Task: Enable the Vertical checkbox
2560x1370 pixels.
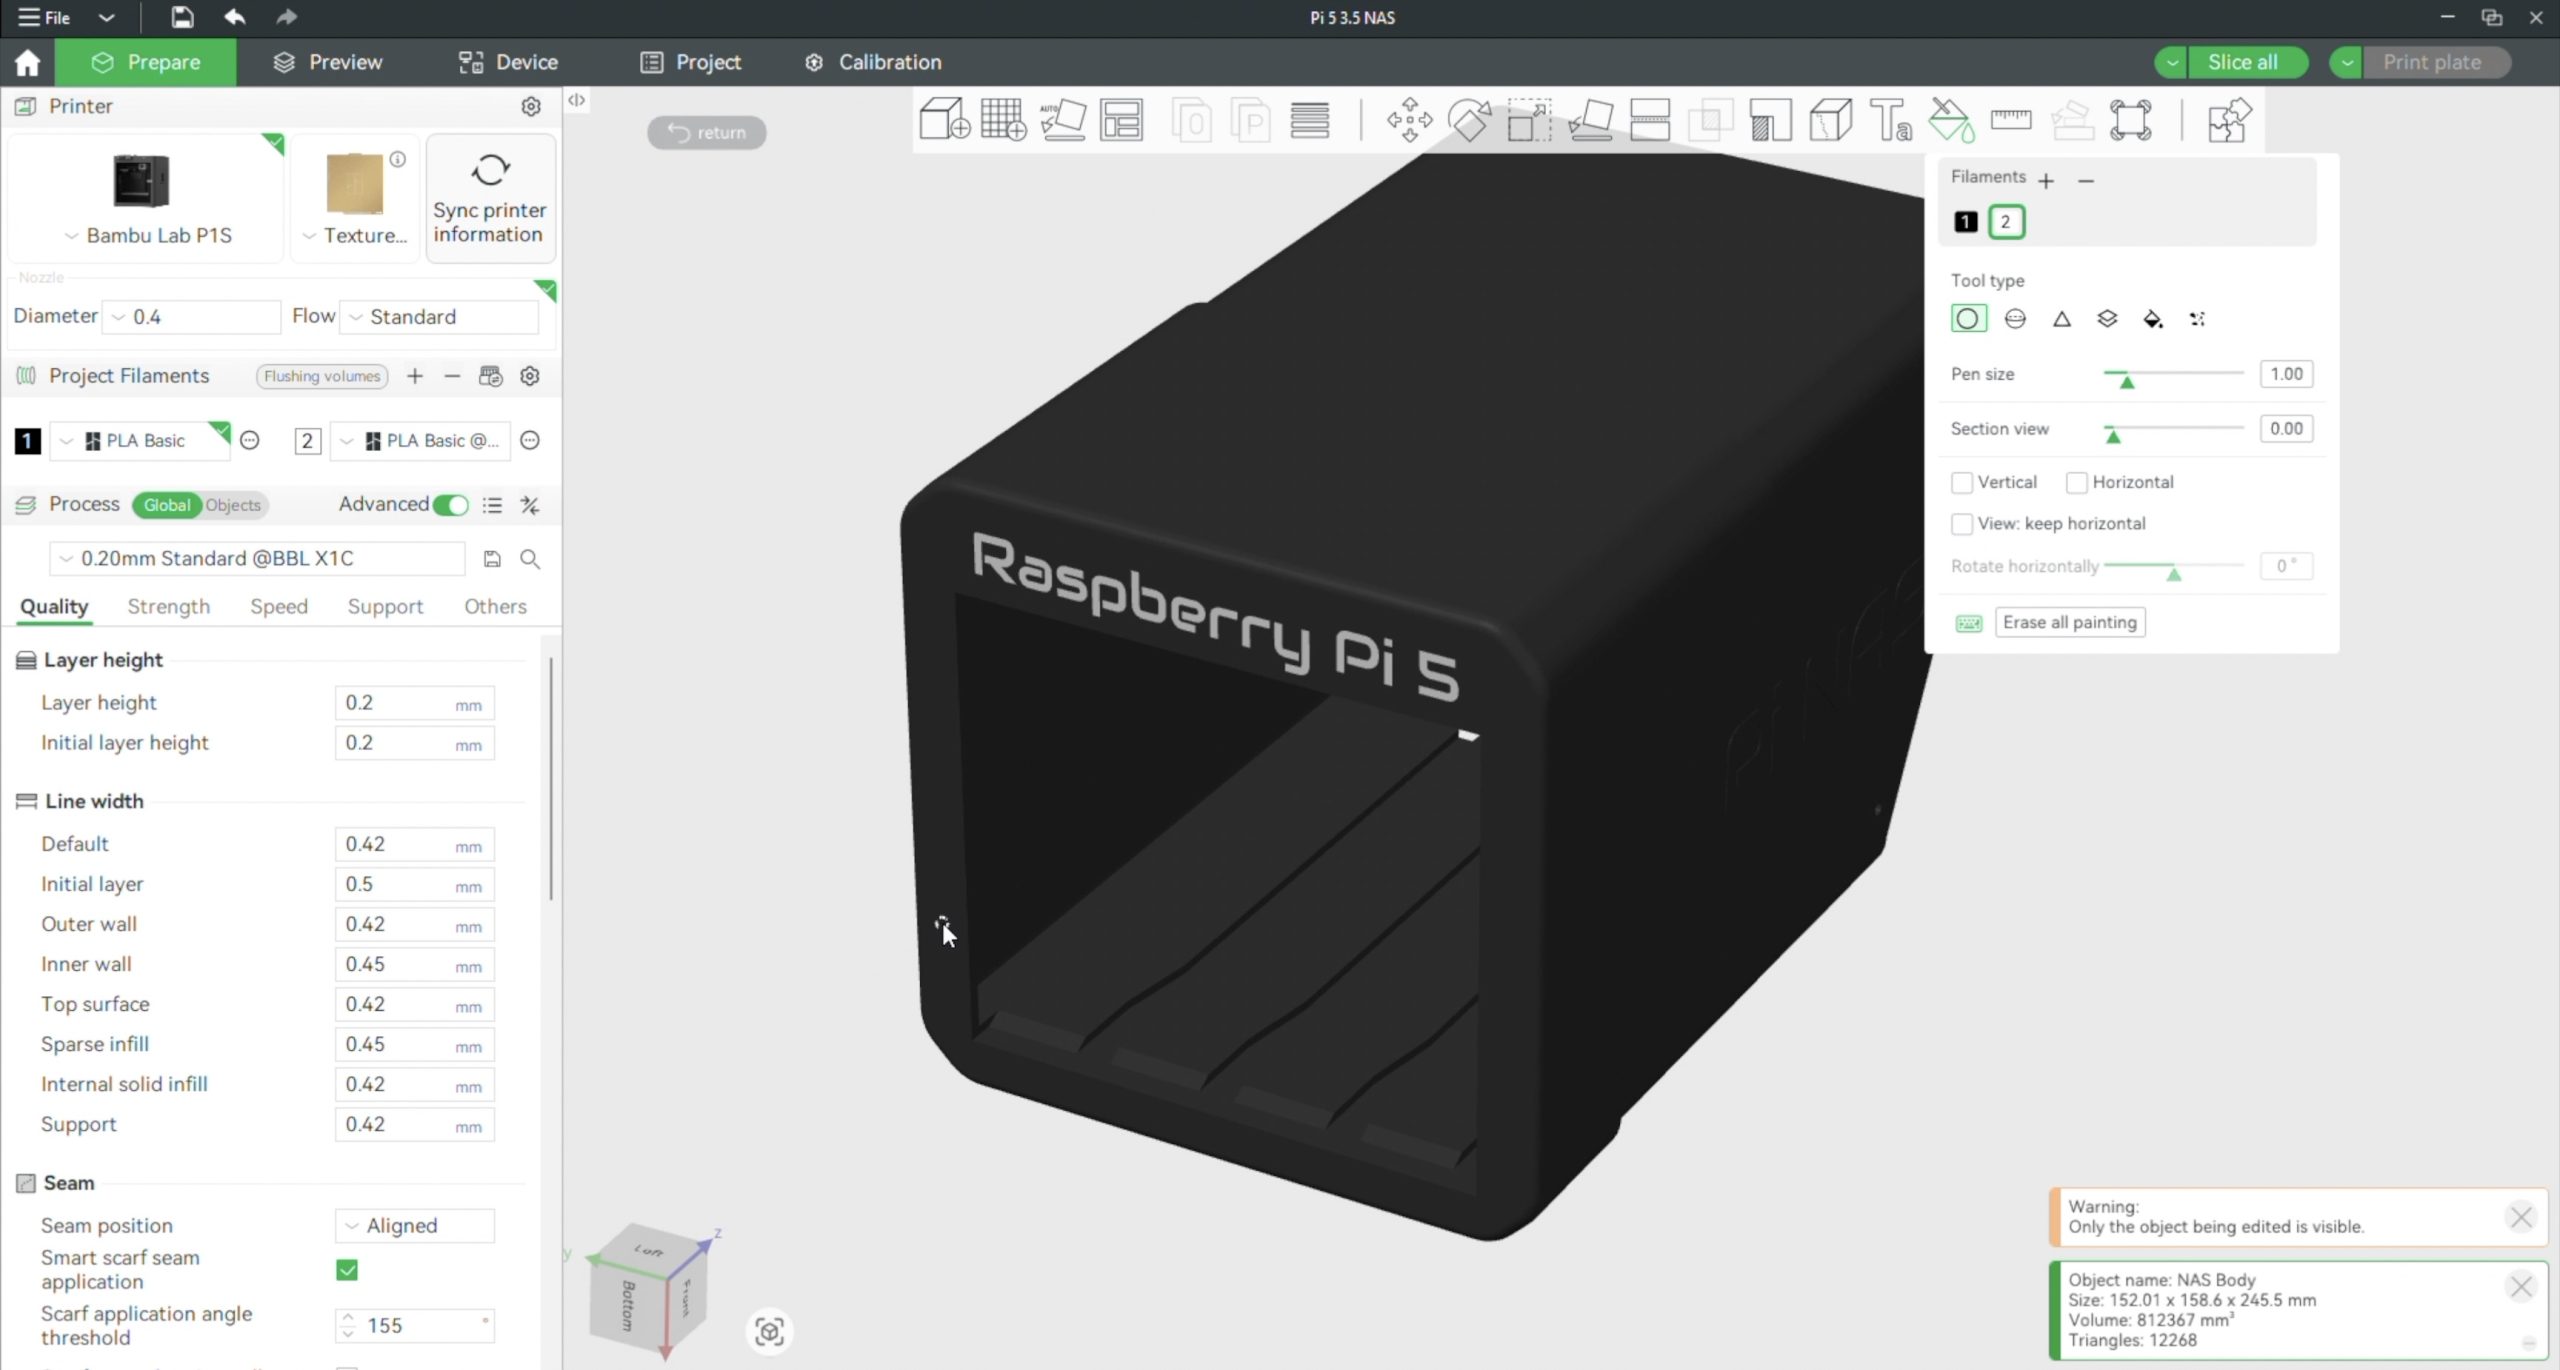Action: [1962, 483]
